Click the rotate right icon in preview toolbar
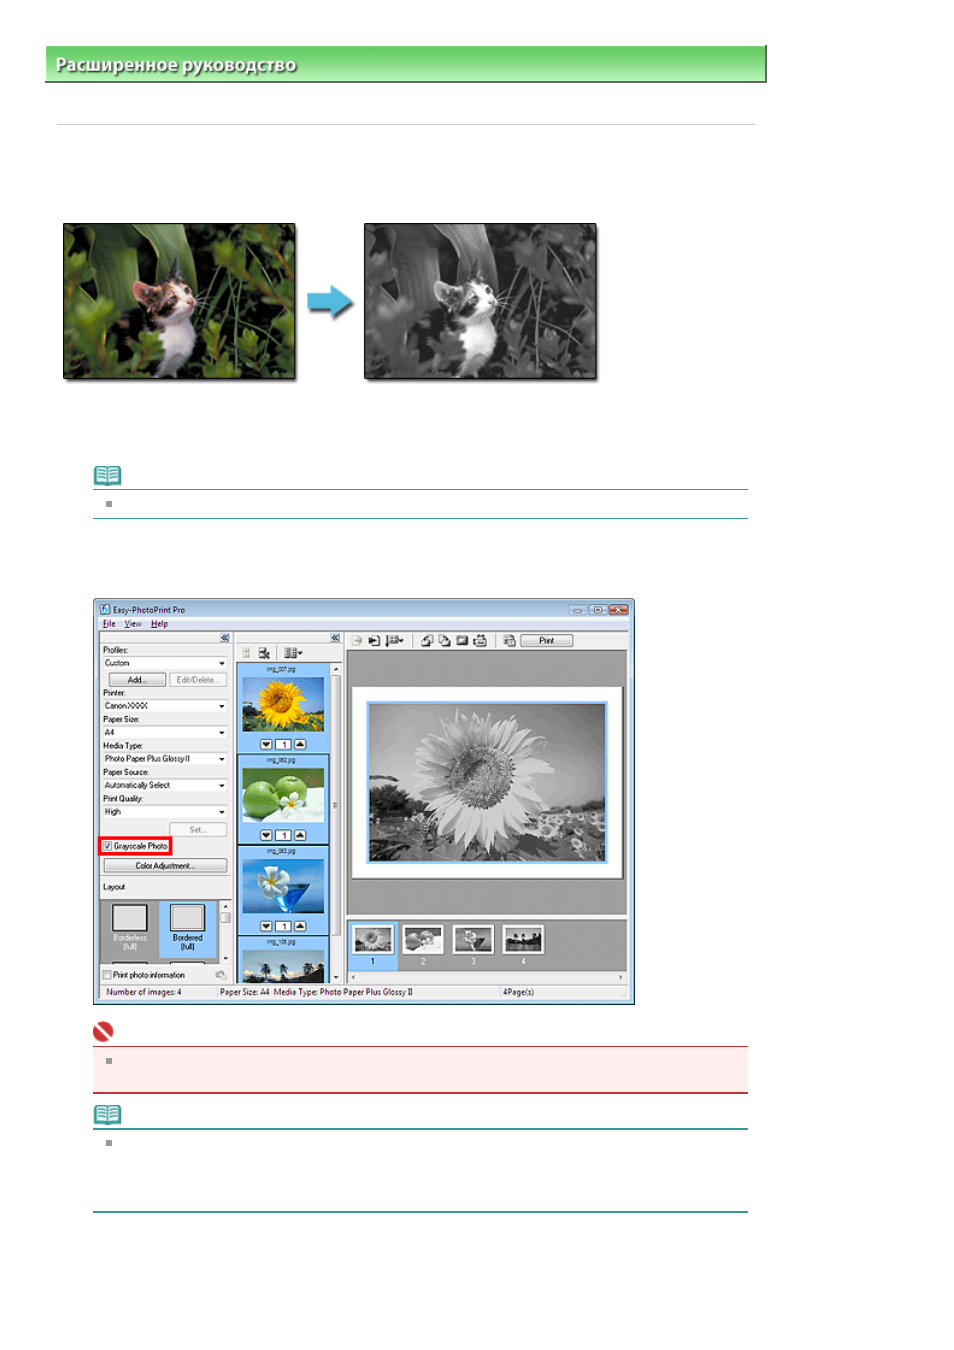Screen dimensions: 954x1350 click(x=444, y=641)
